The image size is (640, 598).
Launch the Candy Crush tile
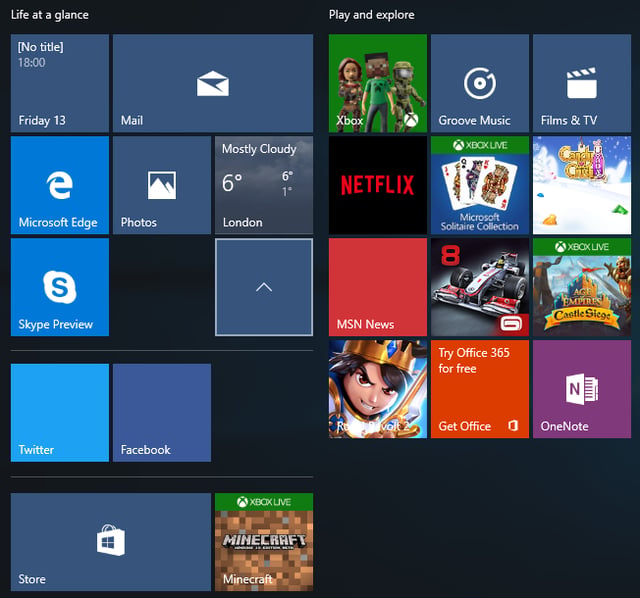point(582,185)
